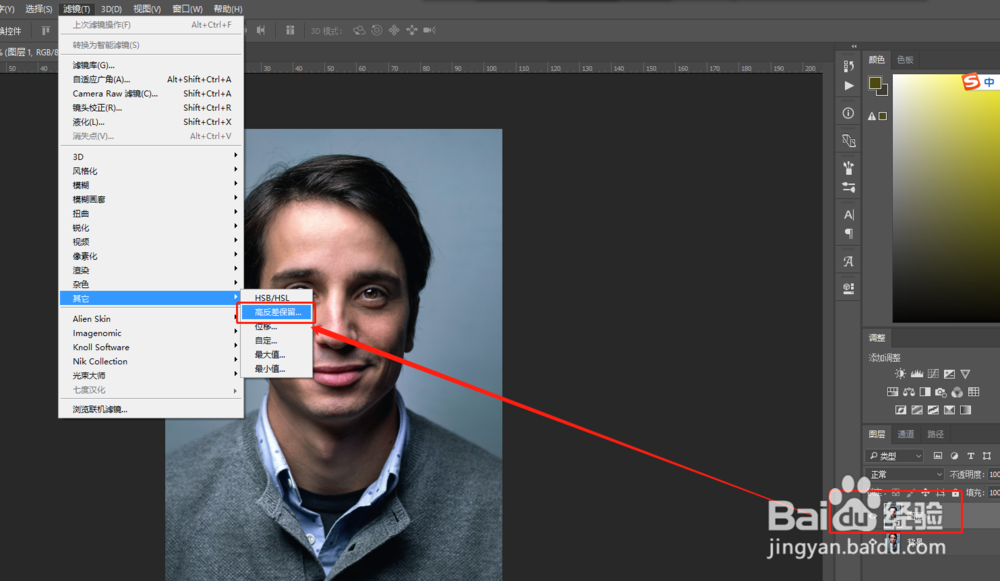The height and width of the screenshot is (581, 1000).
Task: Open the Actions panel play icon
Action: pos(848,85)
